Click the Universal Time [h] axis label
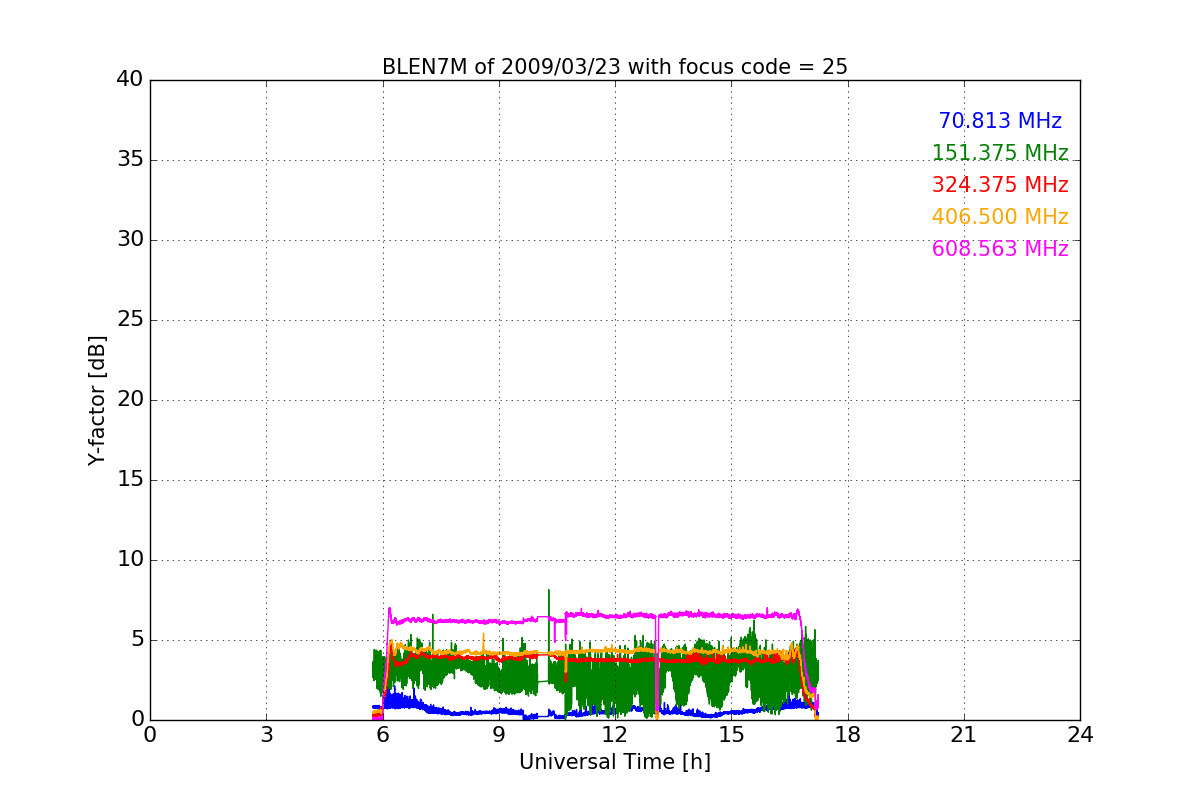1200x800 pixels. pyautogui.click(x=615, y=762)
